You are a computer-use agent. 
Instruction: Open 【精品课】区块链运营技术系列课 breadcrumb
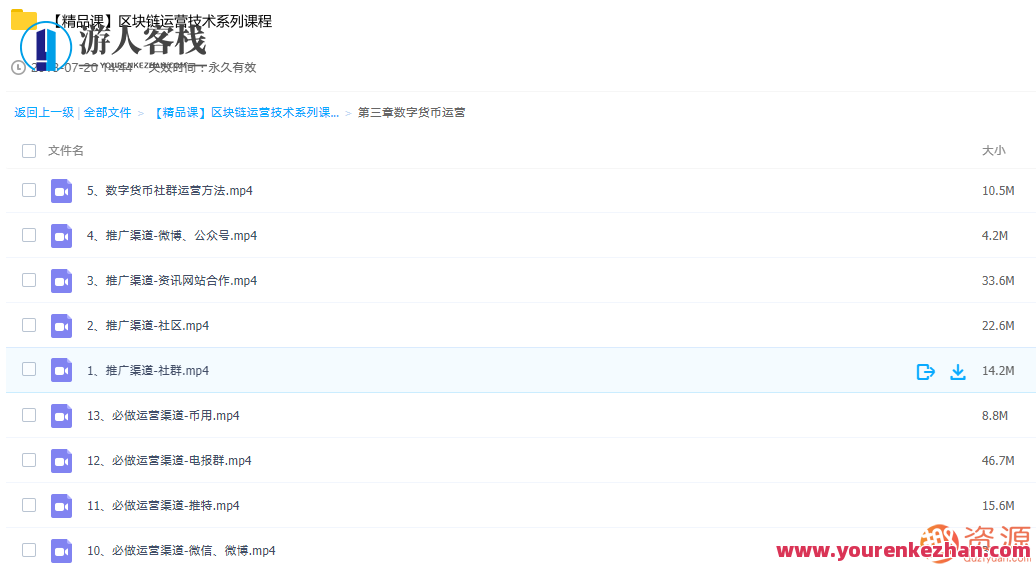(x=245, y=112)
